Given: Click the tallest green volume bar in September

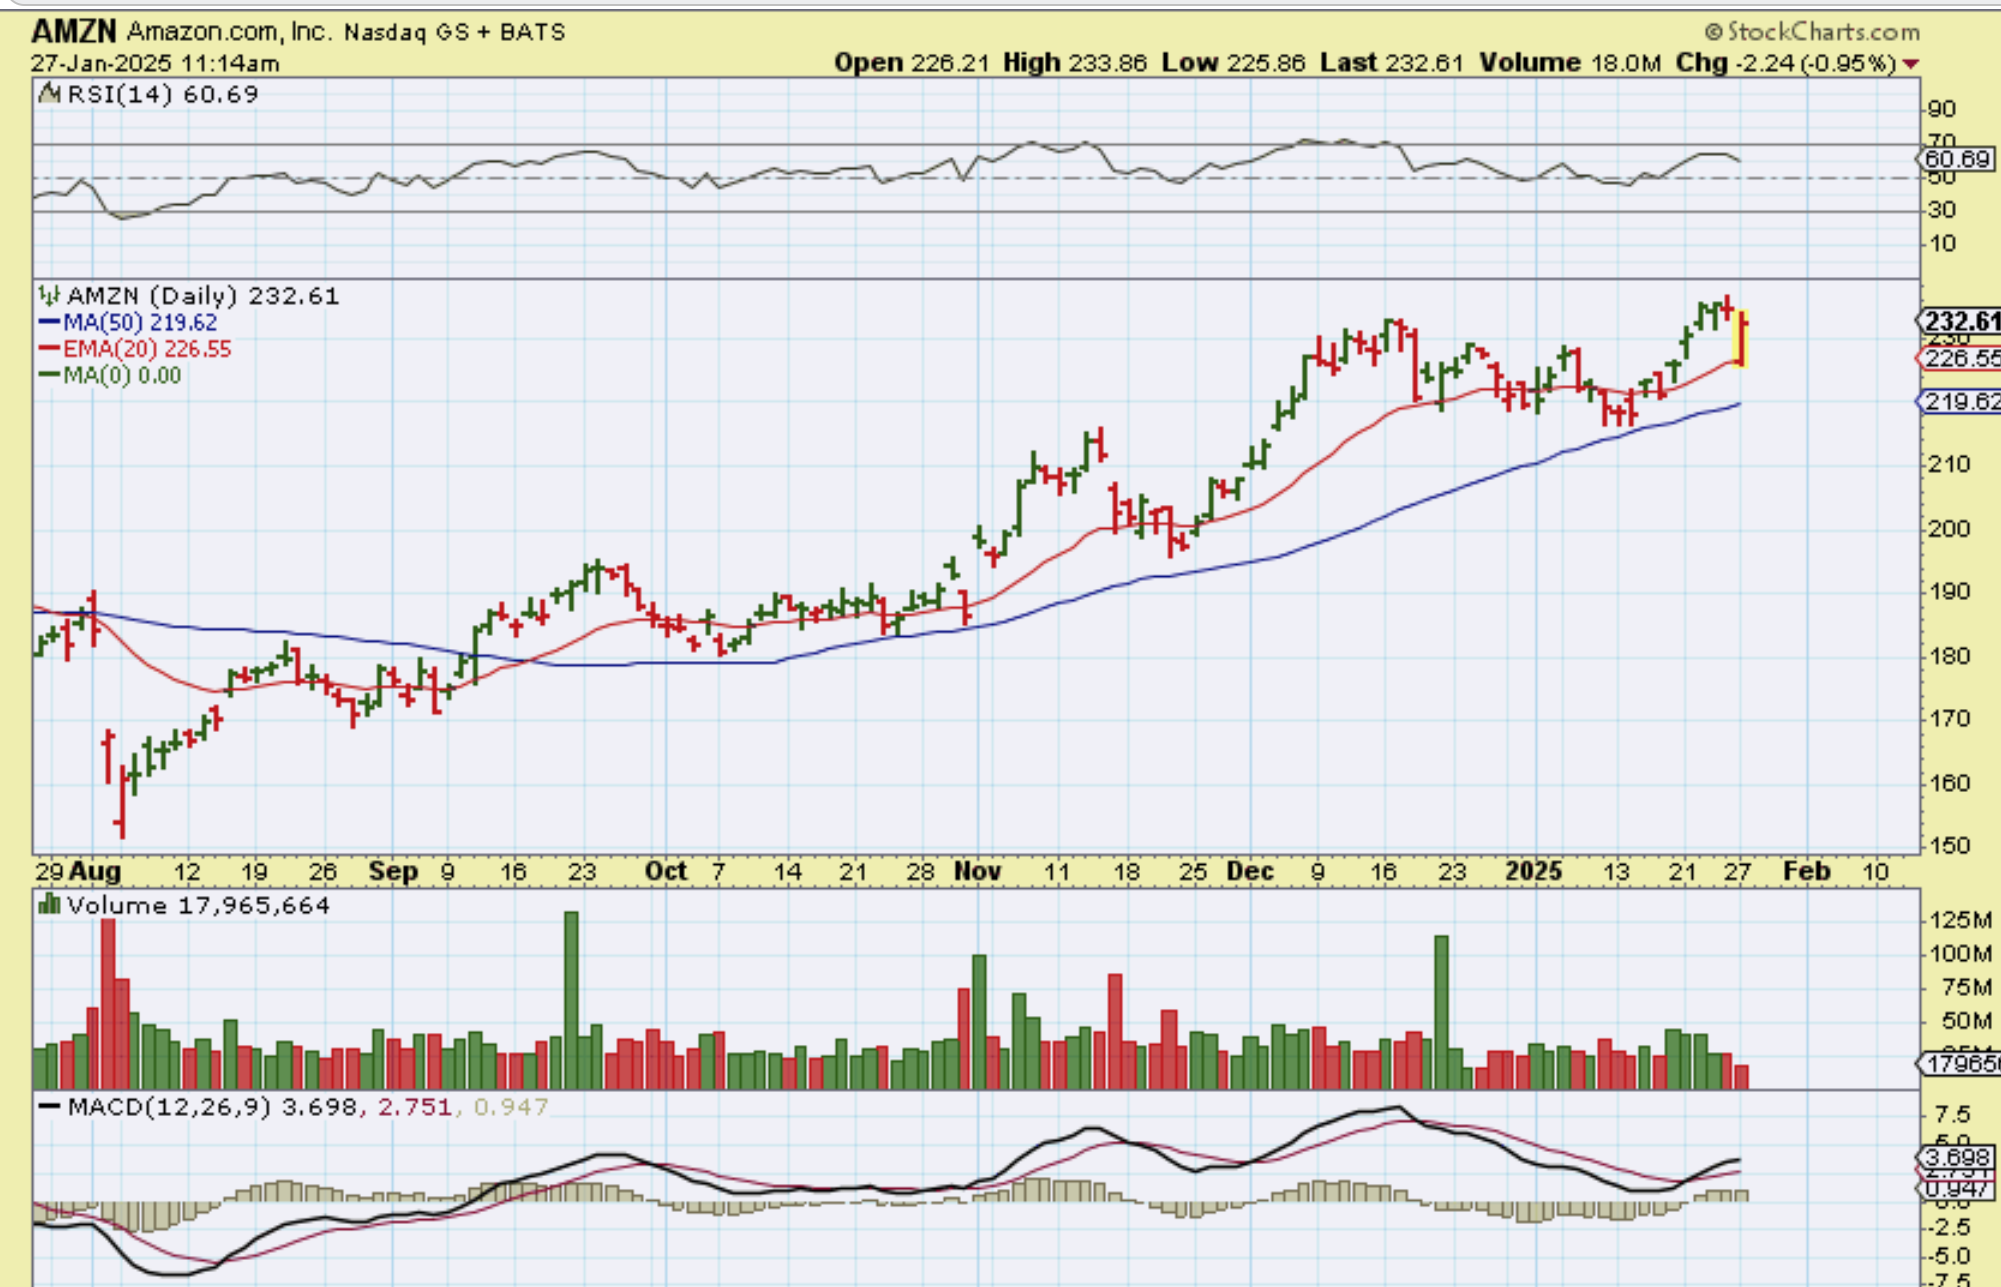Looking at the screenshot, I should coord(571,1000).
